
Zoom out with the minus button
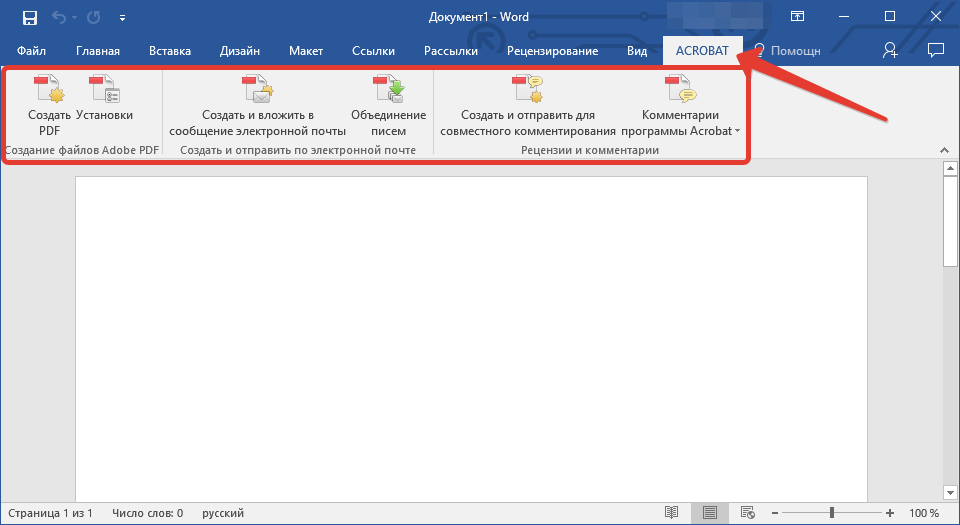(774, 513)
